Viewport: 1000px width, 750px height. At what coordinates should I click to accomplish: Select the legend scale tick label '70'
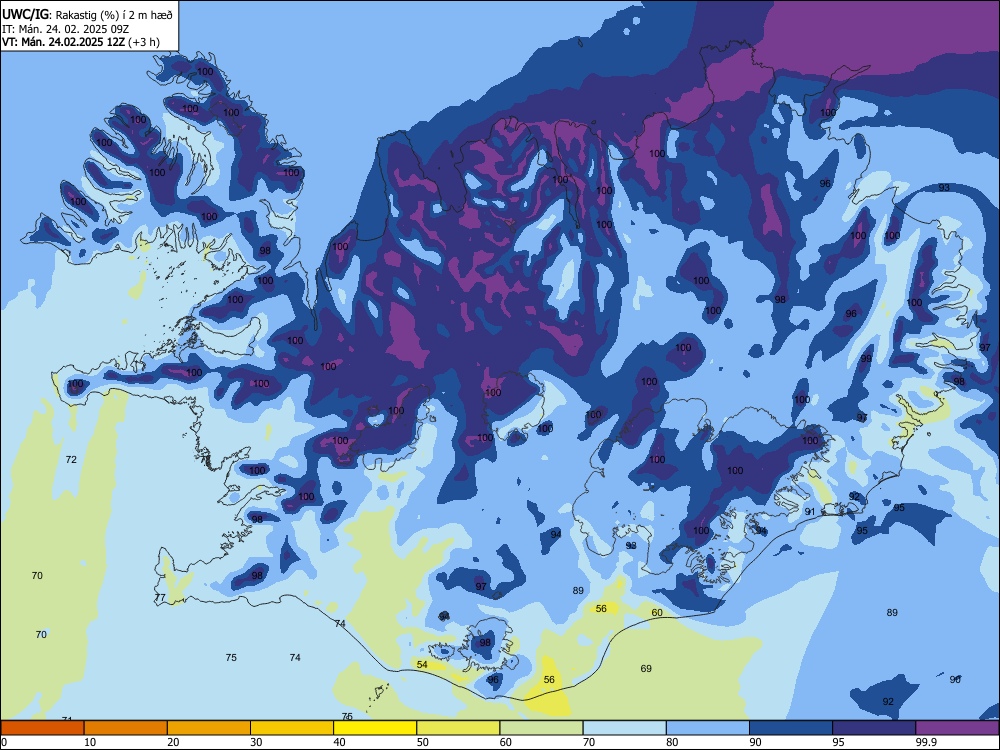(x=589, y=742)
